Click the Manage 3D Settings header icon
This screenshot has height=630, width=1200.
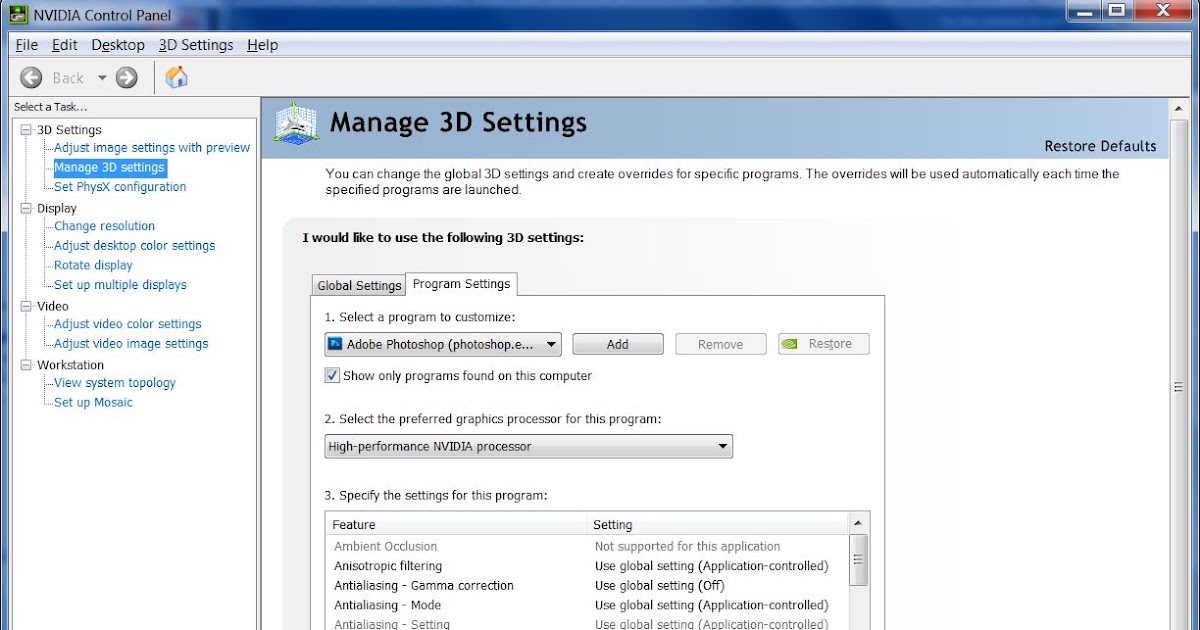pyautogui.click(x=296, y=124)
